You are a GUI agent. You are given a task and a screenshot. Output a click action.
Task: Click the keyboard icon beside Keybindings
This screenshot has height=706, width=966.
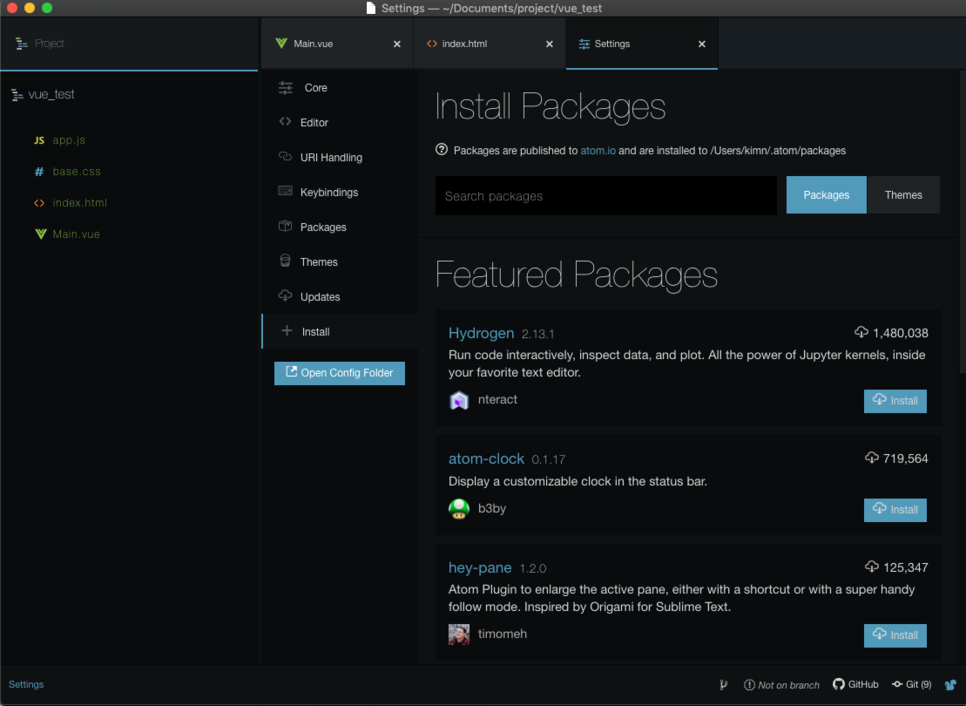point(285,190)
